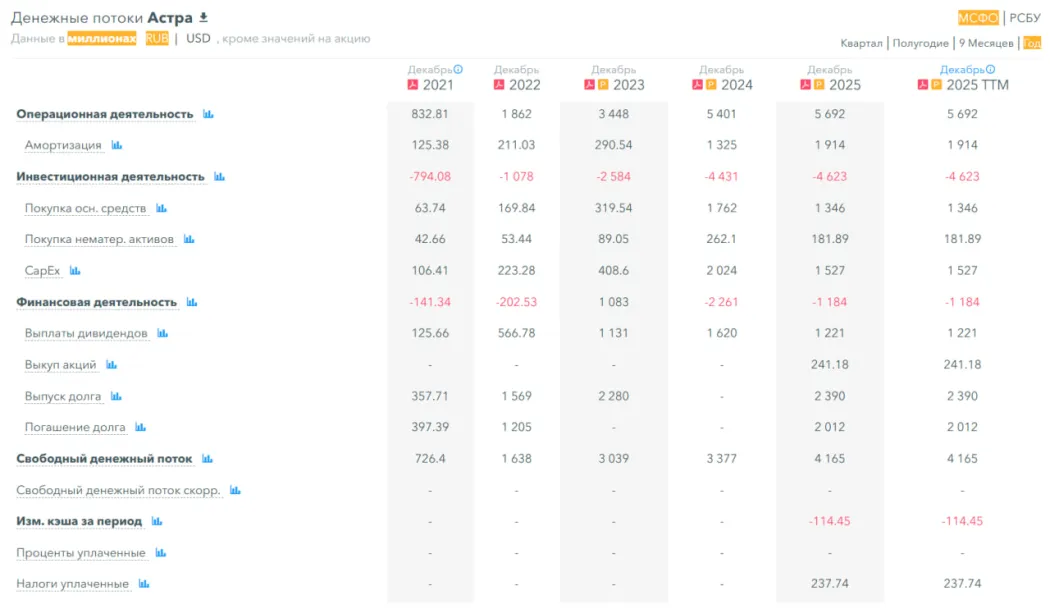Image resolution: width=1050 pixels, height=609 pixels.
Task: Select the Квартал period tab
Action: pyautogui.click(x=861, y=43)
